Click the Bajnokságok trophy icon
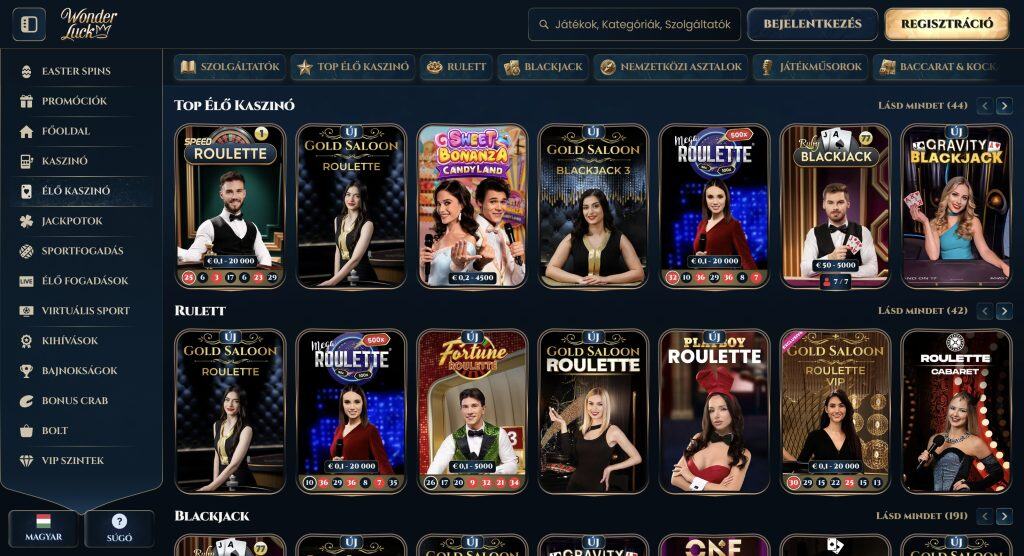Screen dimensions: 1024x556 (x=26, y=371)
